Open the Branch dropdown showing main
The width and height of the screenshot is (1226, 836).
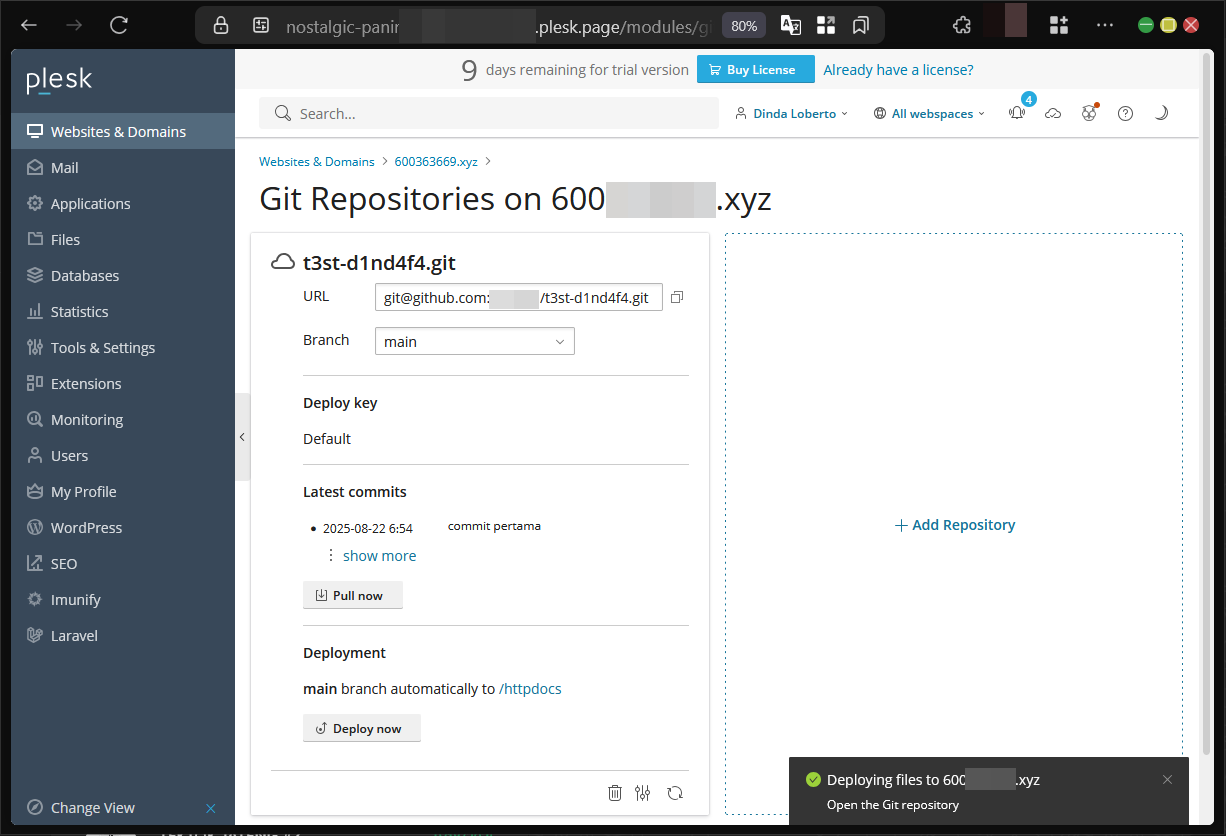[x=474, y=342]
